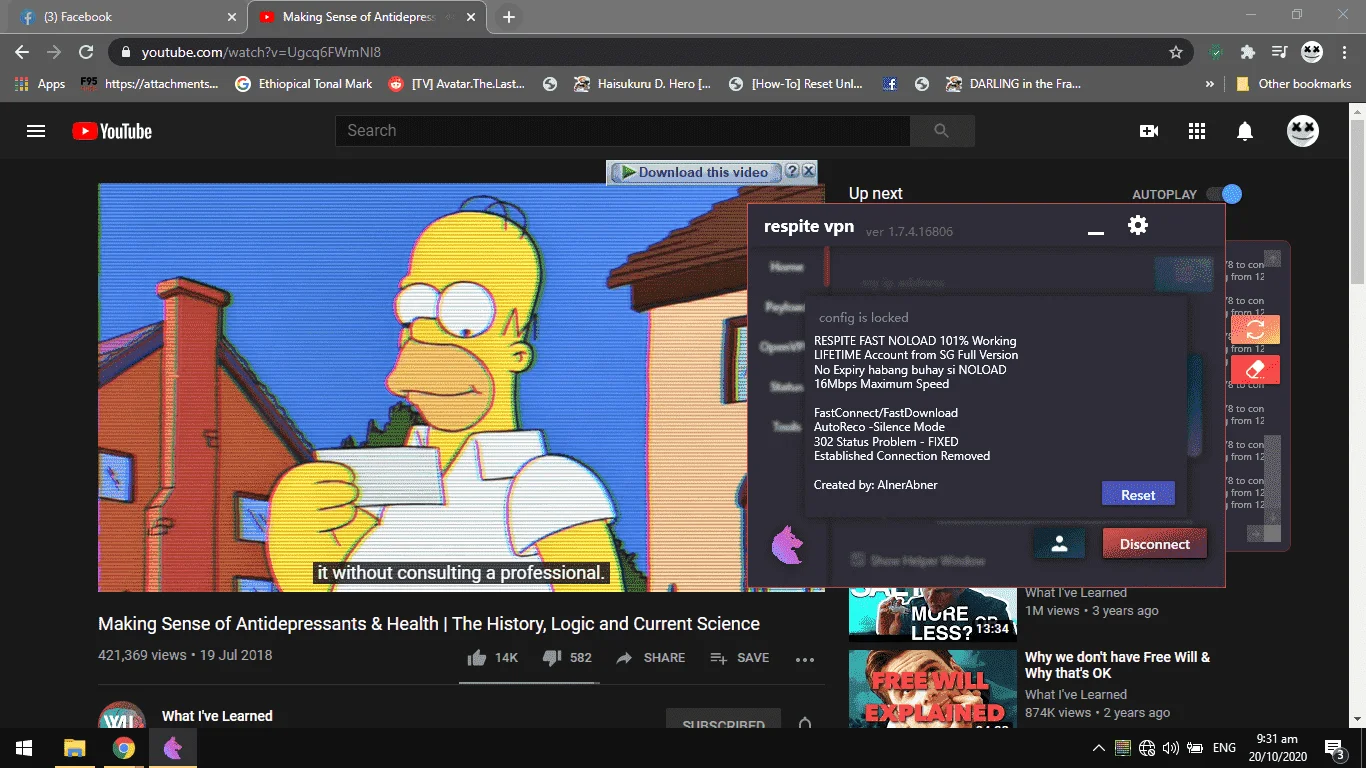This screenshot has height=768, width=1366.
Task: Click the like/dislike ratio bar
Action: (x=529, y=683)
